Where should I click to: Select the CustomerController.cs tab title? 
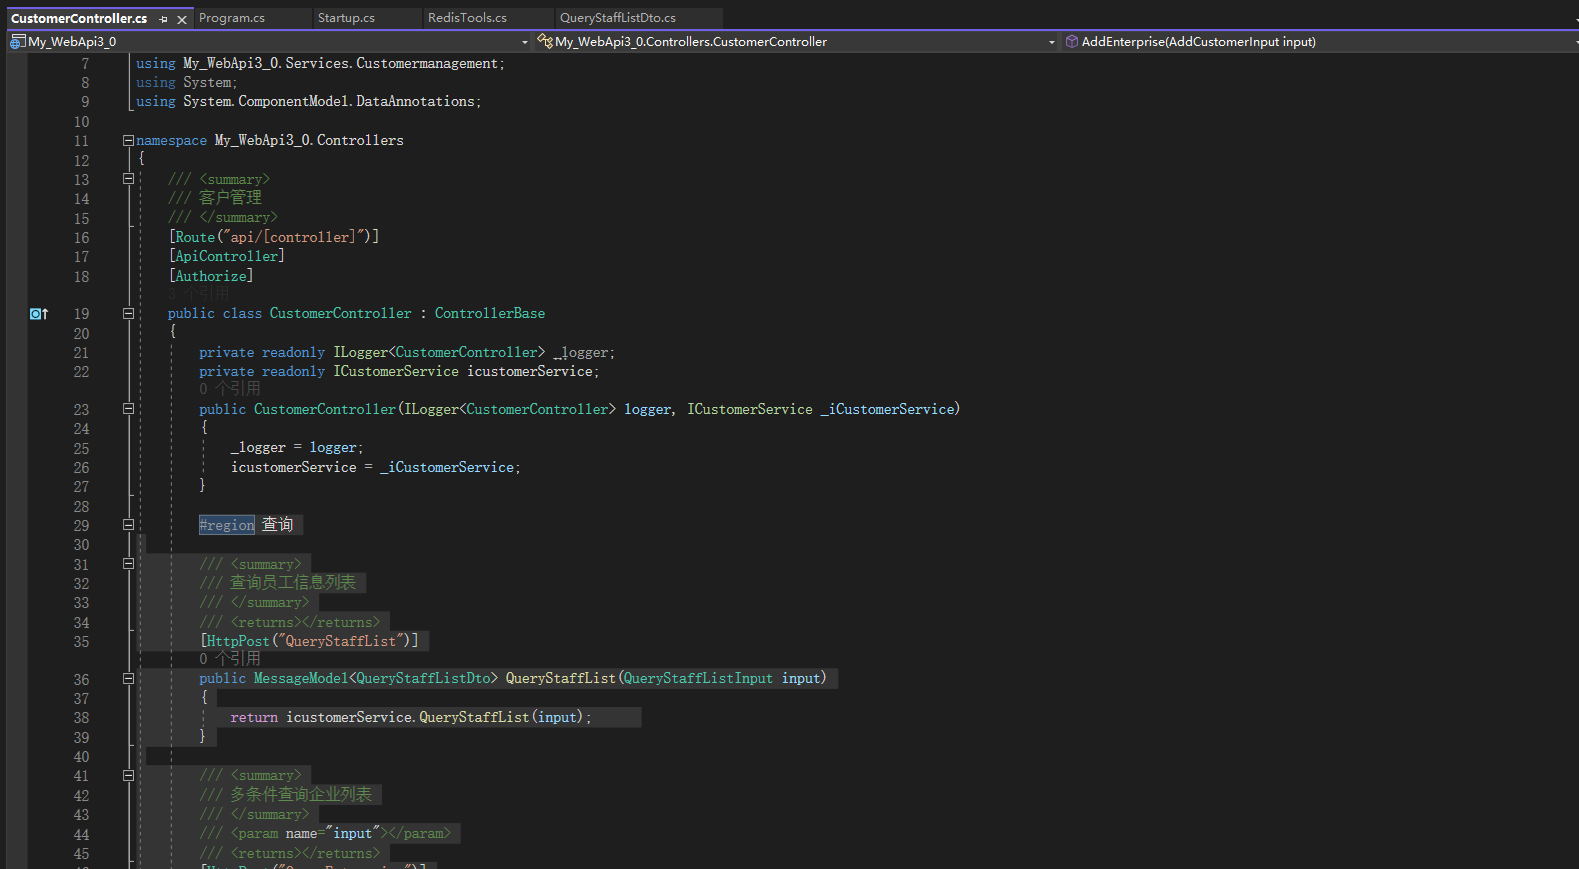click(x=79, y=18)
